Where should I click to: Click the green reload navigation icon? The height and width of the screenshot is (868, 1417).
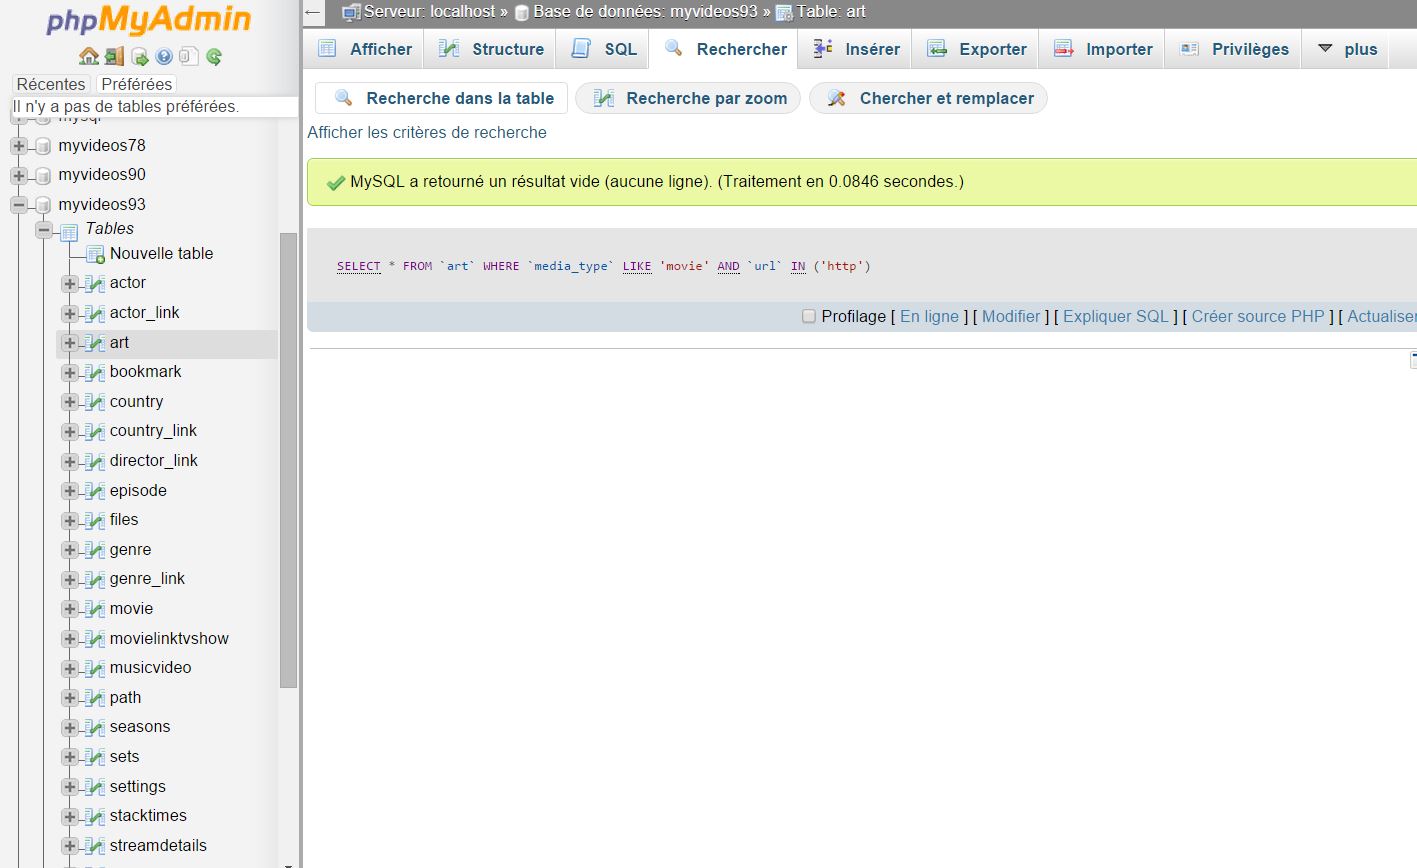click(214, 56)
